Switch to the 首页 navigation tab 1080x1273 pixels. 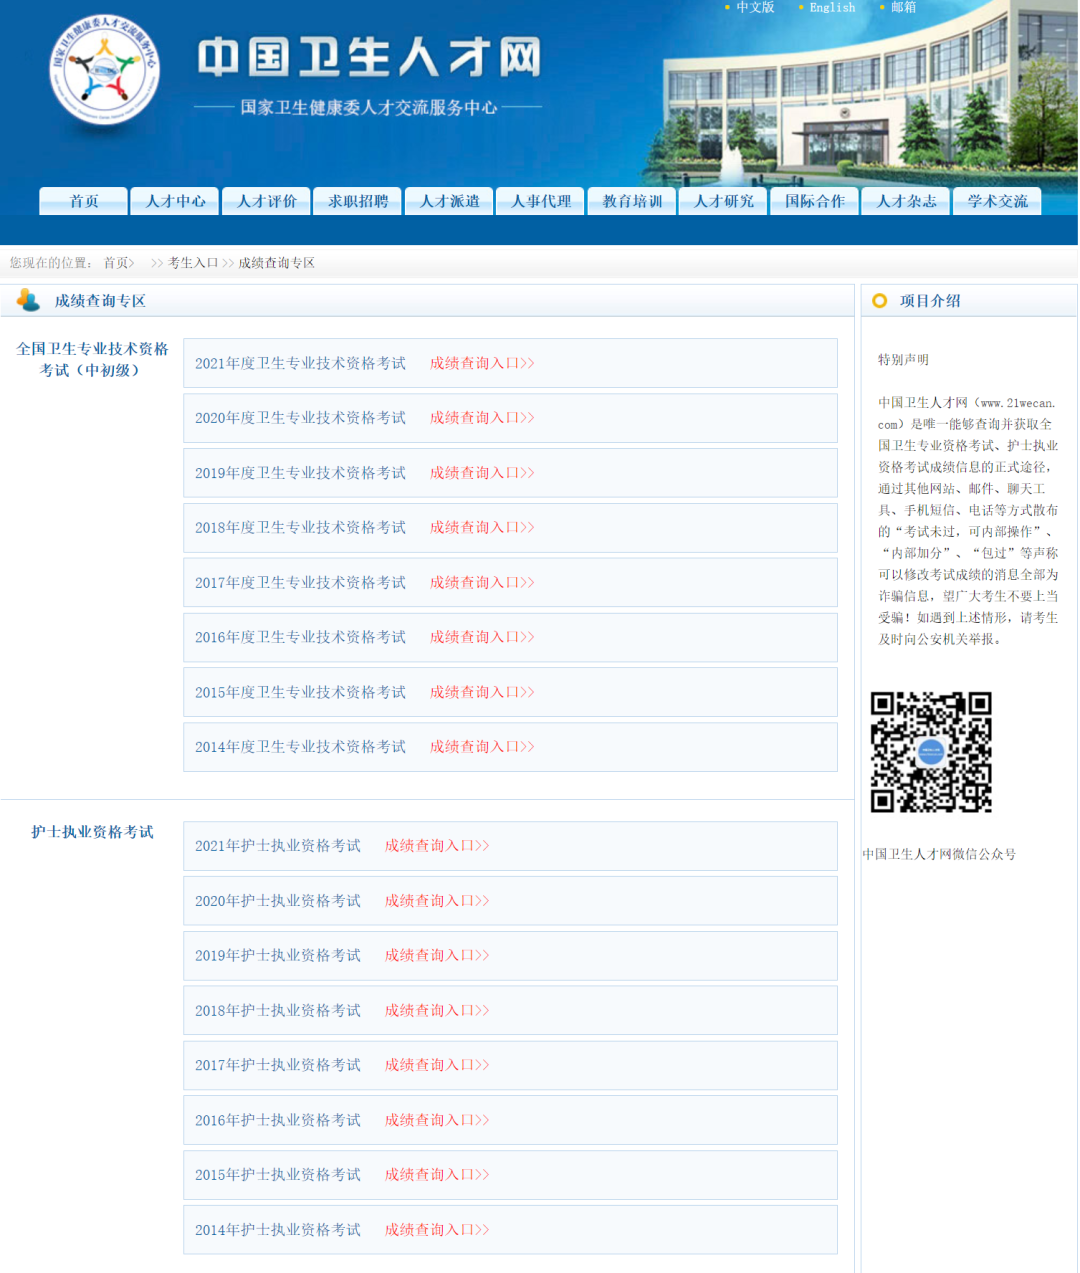82,201
